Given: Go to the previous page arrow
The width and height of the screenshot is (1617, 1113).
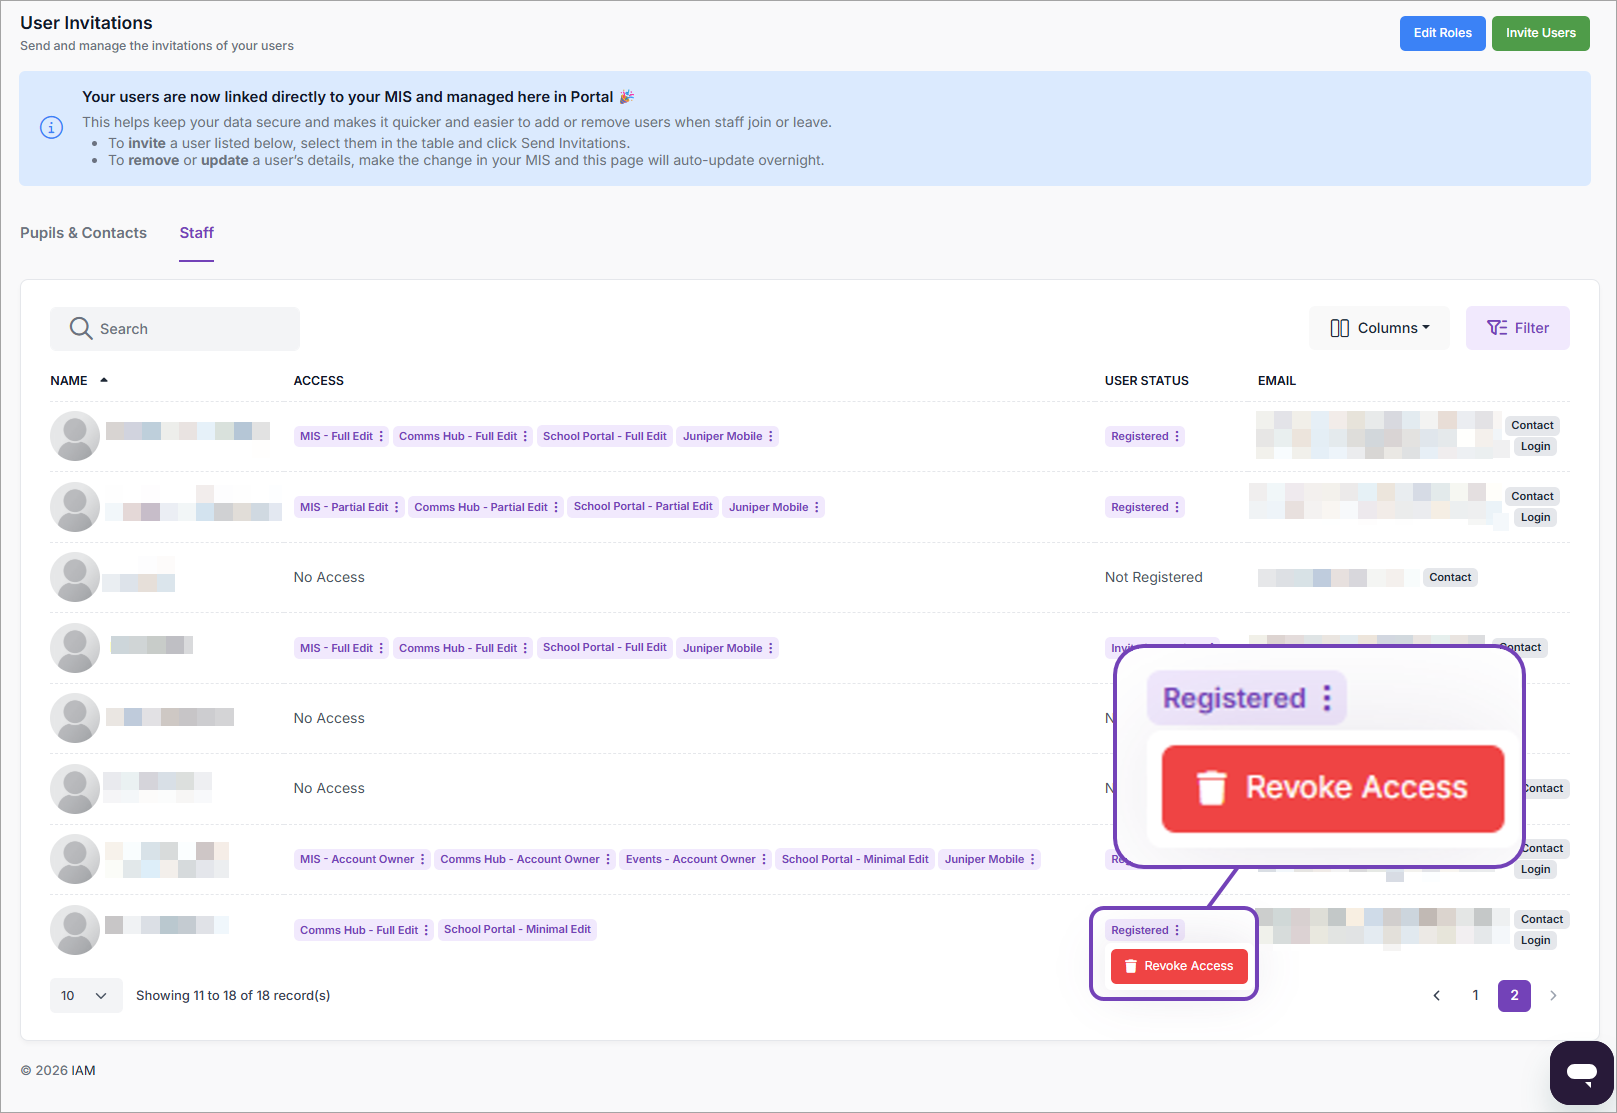Looking at the screenshot, I should tap(1436, 996).
